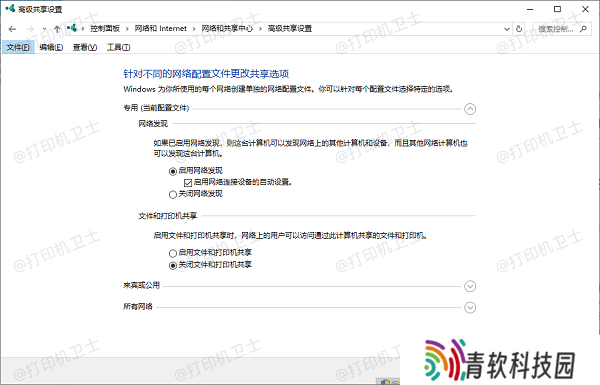Open the 编辑(E) menu
The height and width of the screenshot is (385, 600).
(x=51, y=47)
